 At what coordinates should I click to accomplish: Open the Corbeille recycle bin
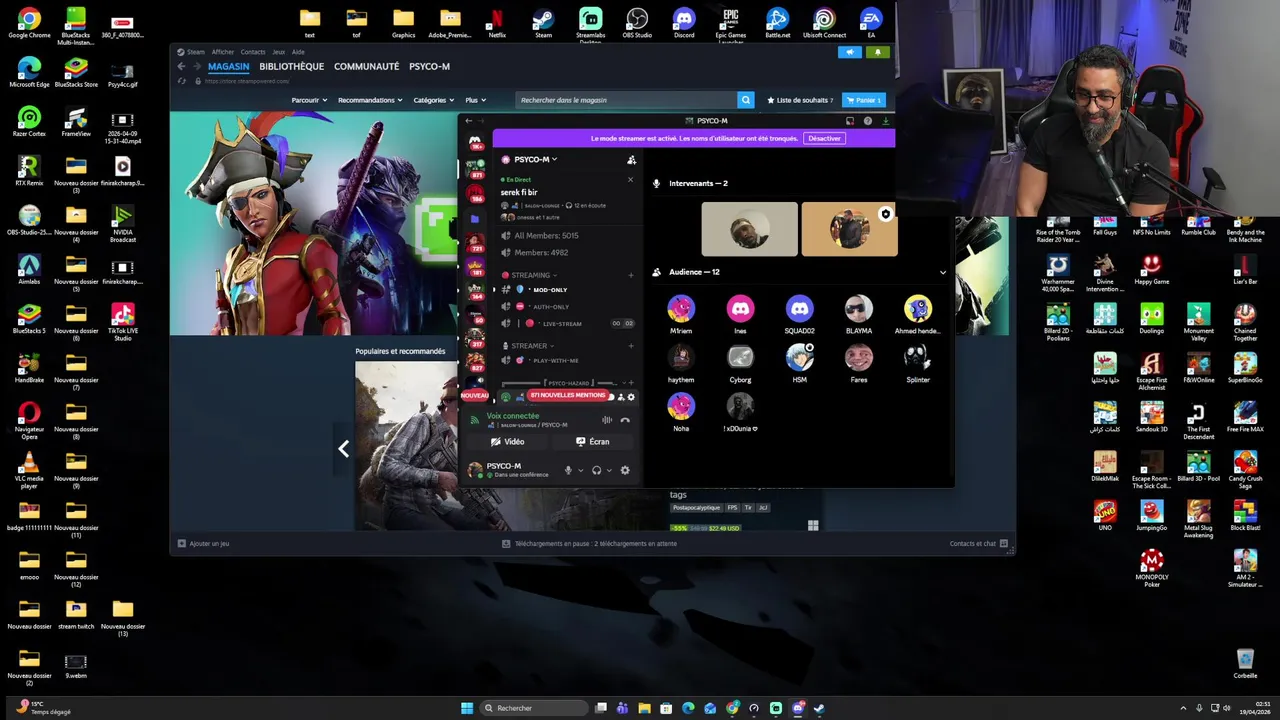1245,663
